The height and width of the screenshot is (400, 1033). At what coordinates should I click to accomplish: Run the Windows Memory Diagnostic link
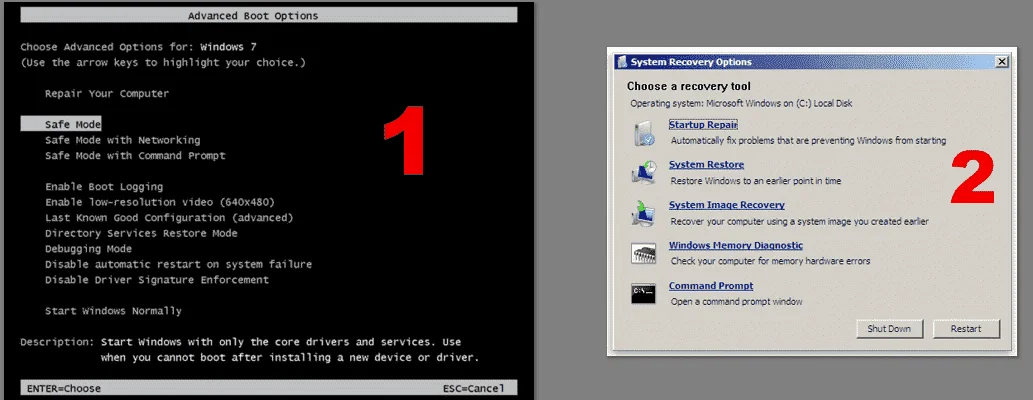pyautogui.click(x=736, y=245)
